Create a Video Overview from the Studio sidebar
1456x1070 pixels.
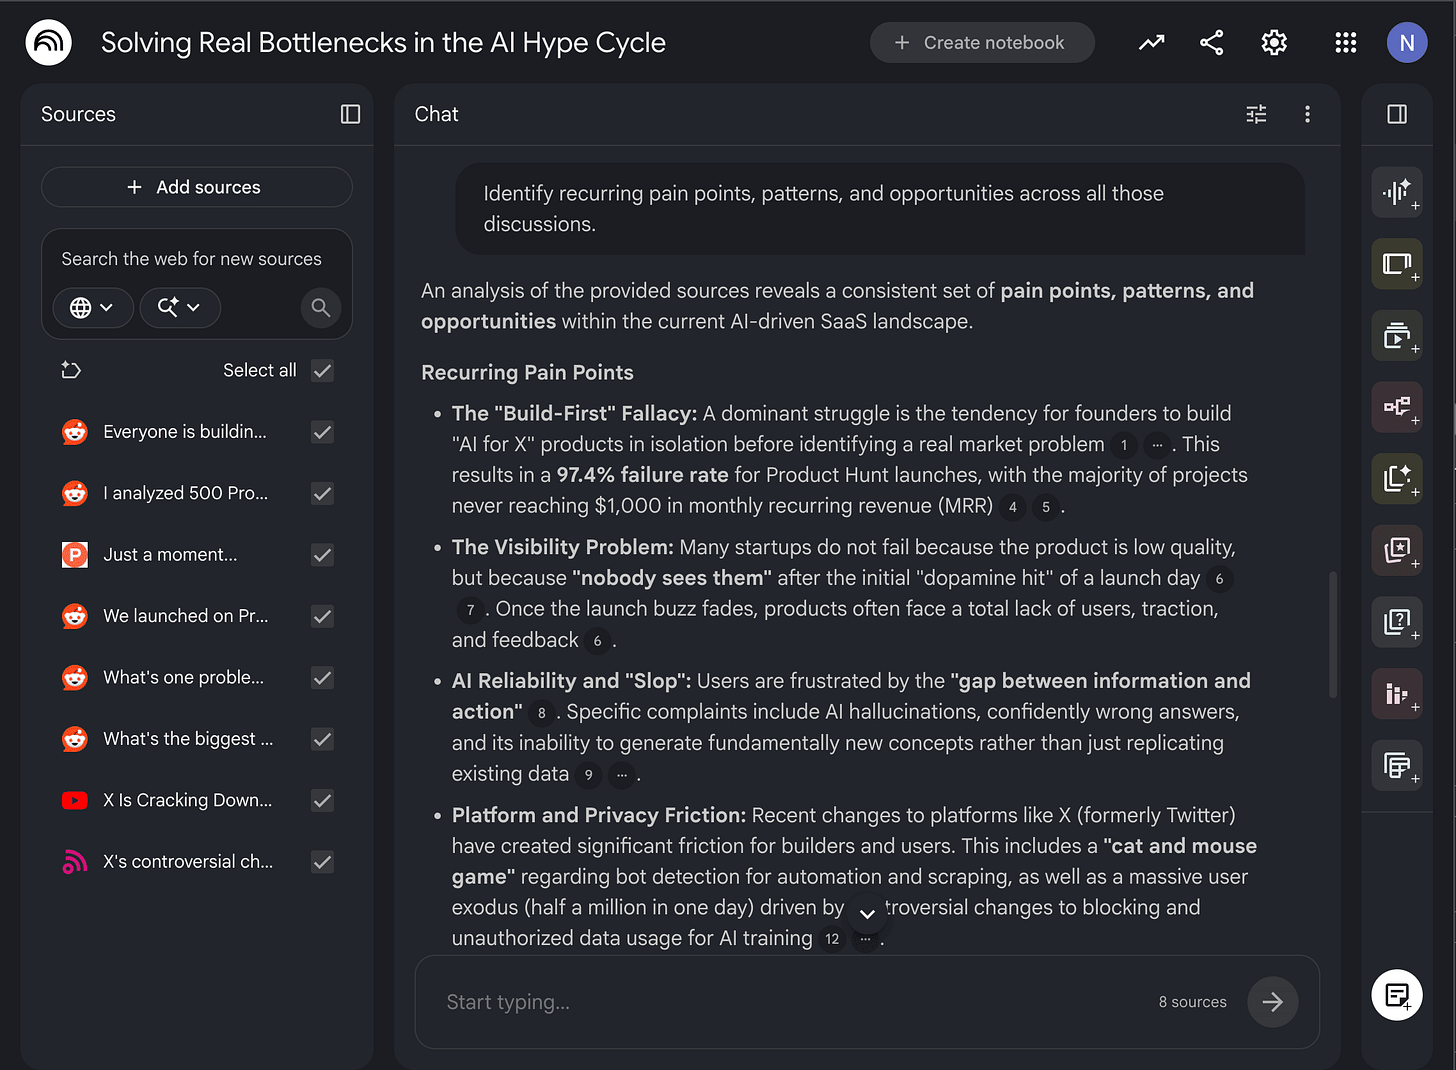pos(1397,335)
